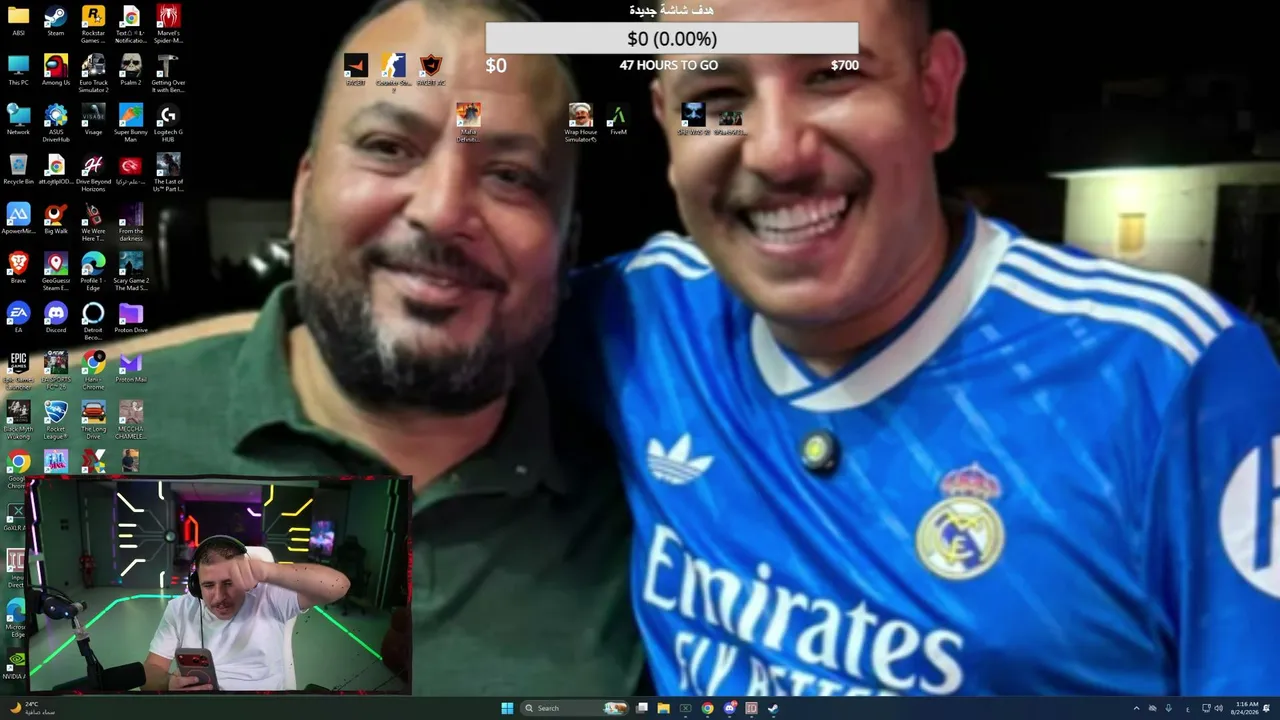Launch the Big Walk game shortcut
Screen dimensions: 1280x720
56,219
